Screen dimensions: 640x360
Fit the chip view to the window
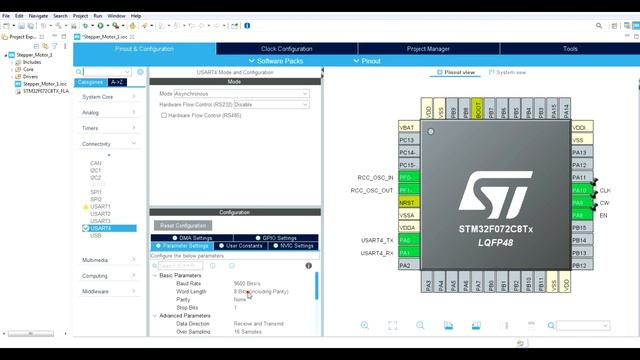pos(392,325)
